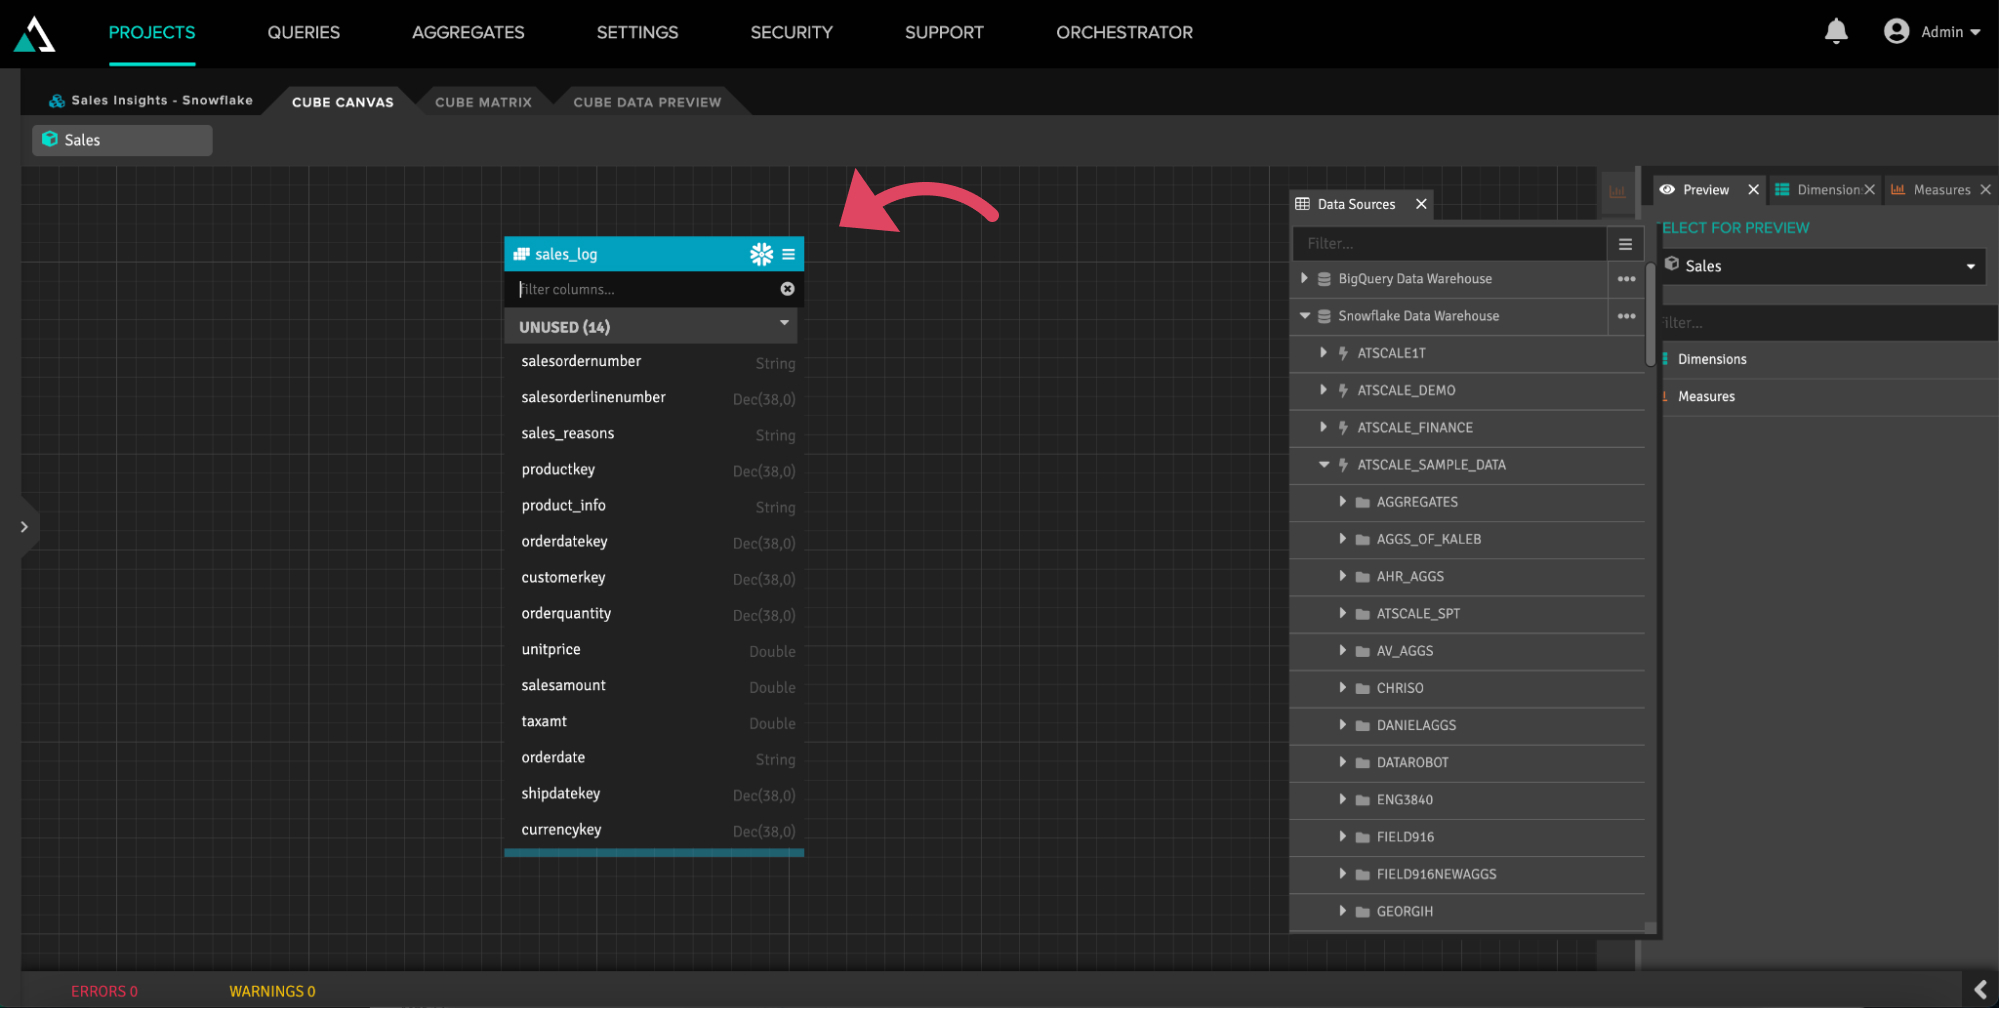Select the ENG3840 schema
The image size is (1999, 1009).
[x=1404, y=800]
